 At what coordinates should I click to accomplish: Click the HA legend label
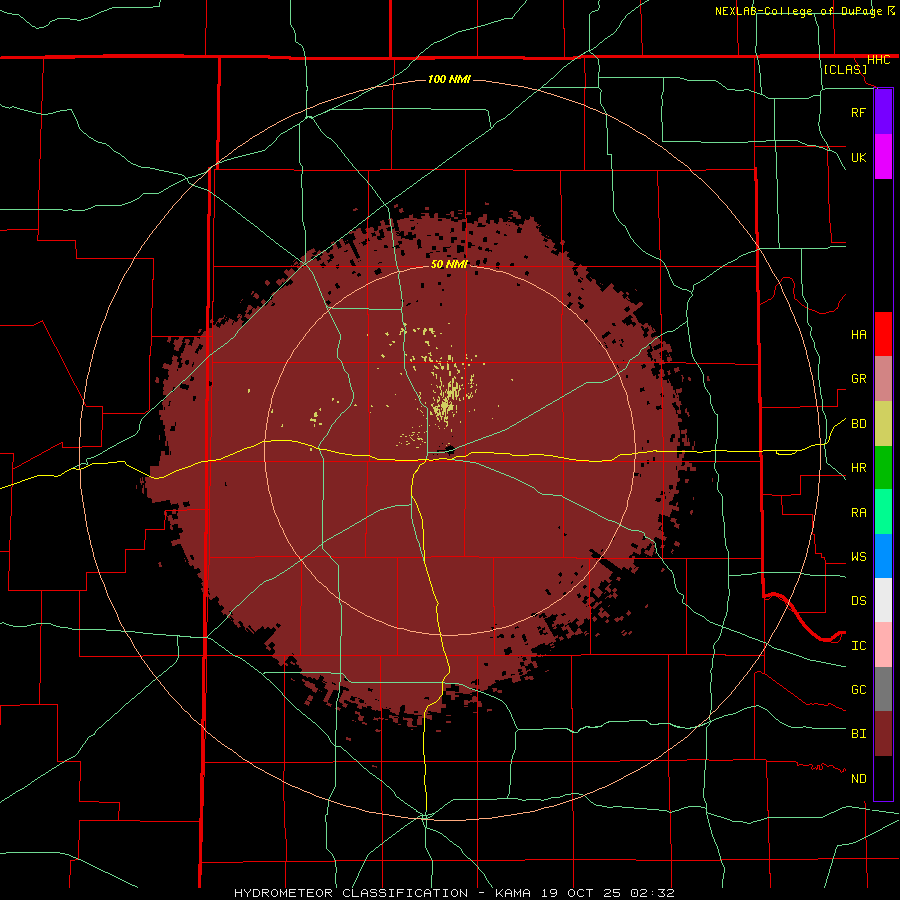coord(858,335)
